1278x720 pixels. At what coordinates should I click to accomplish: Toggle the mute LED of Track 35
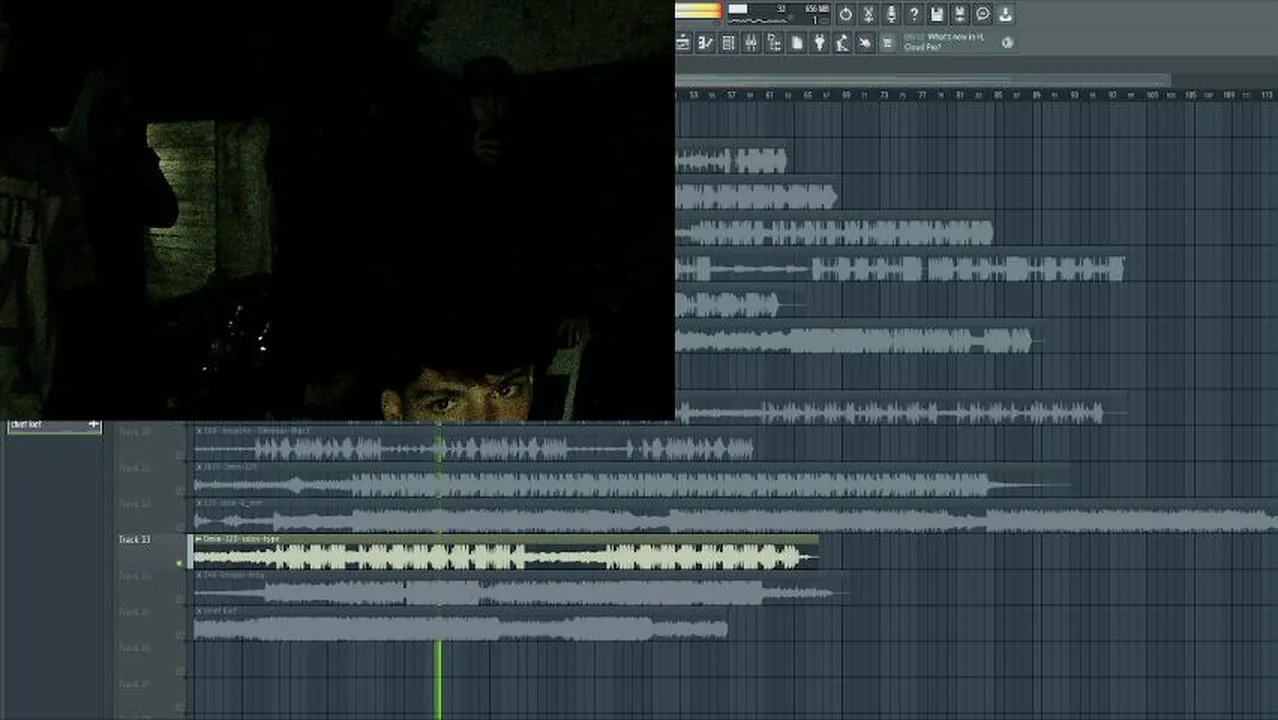coord(180,635)
